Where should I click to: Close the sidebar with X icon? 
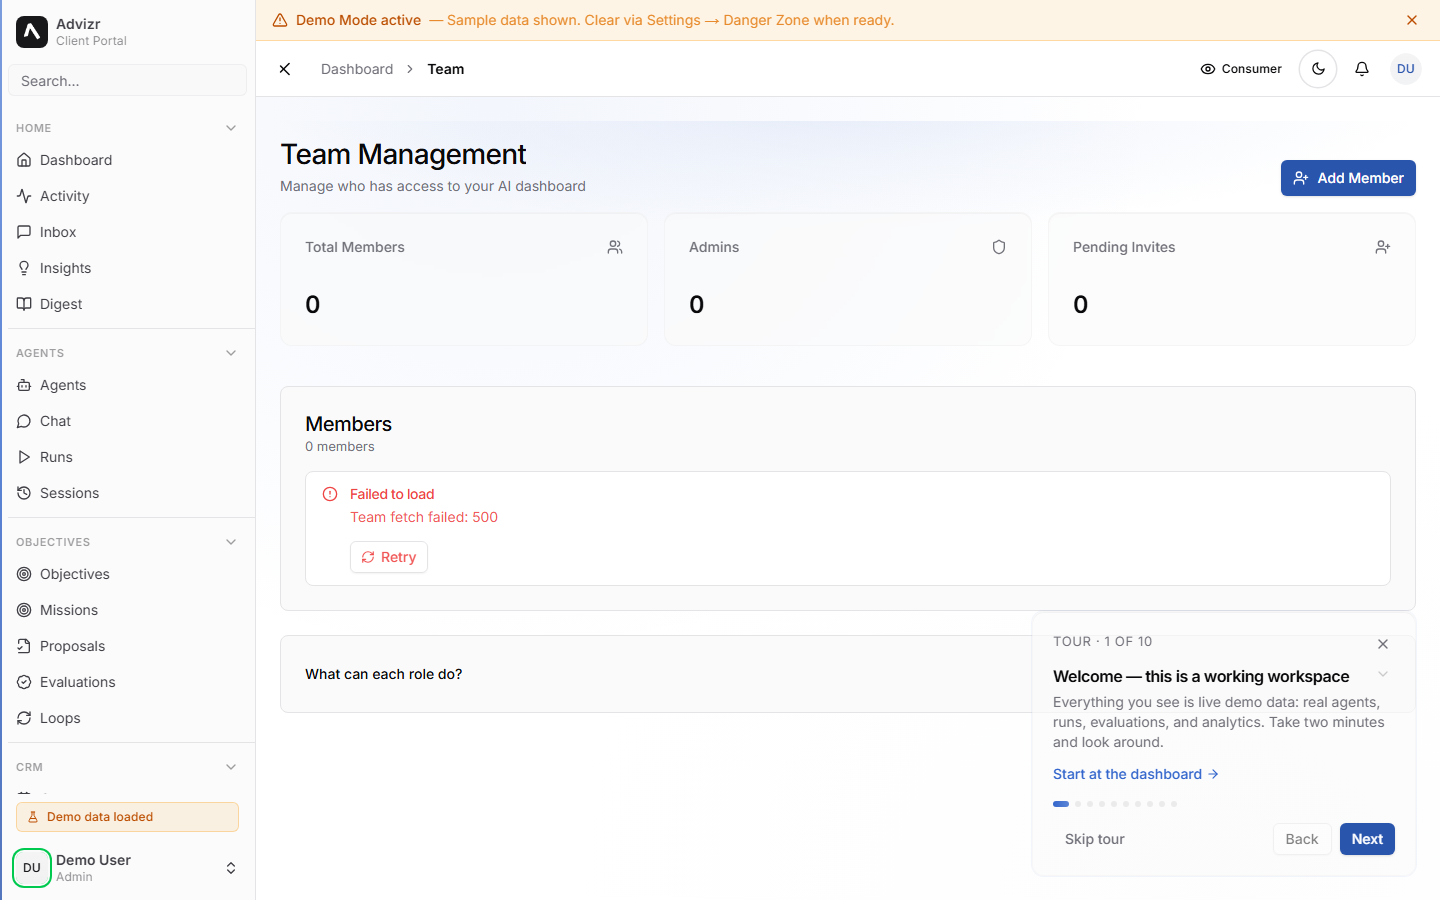click(285, 69)
